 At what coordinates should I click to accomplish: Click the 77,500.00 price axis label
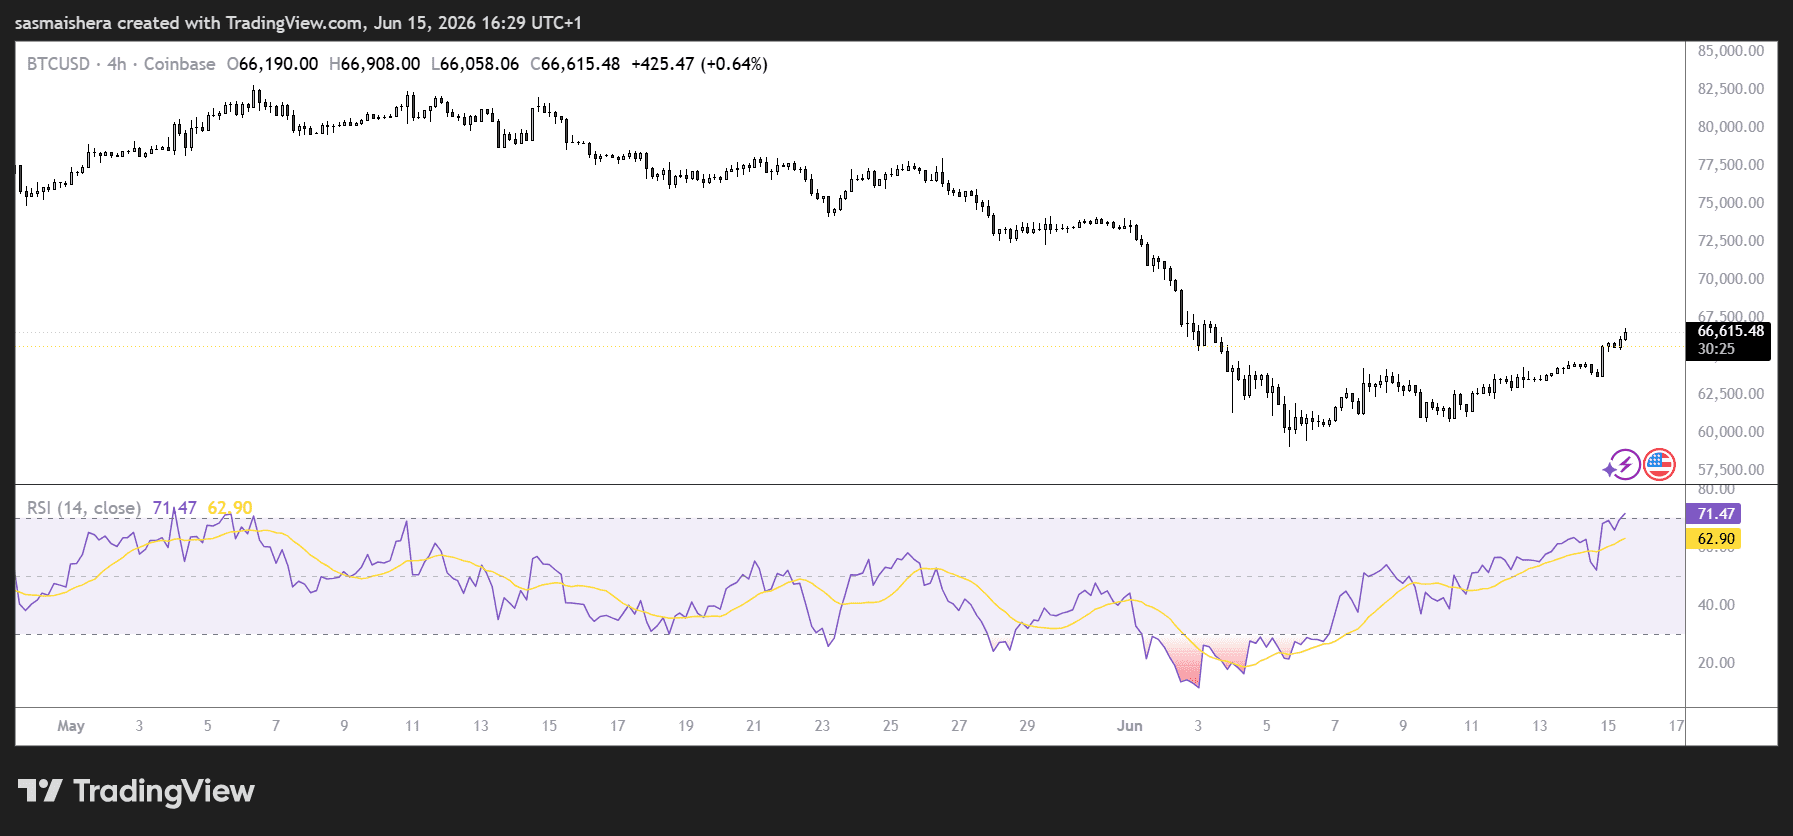coord(1731,165)
